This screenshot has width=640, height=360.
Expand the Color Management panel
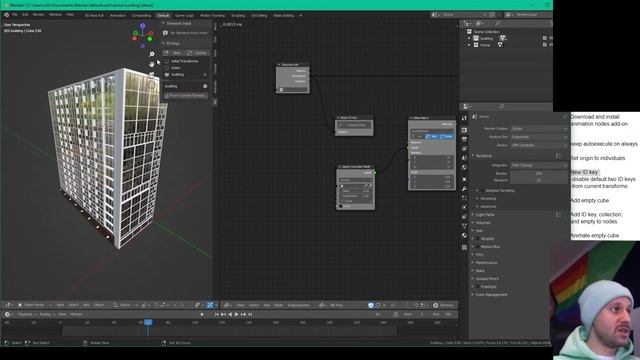tap(473, 294)
